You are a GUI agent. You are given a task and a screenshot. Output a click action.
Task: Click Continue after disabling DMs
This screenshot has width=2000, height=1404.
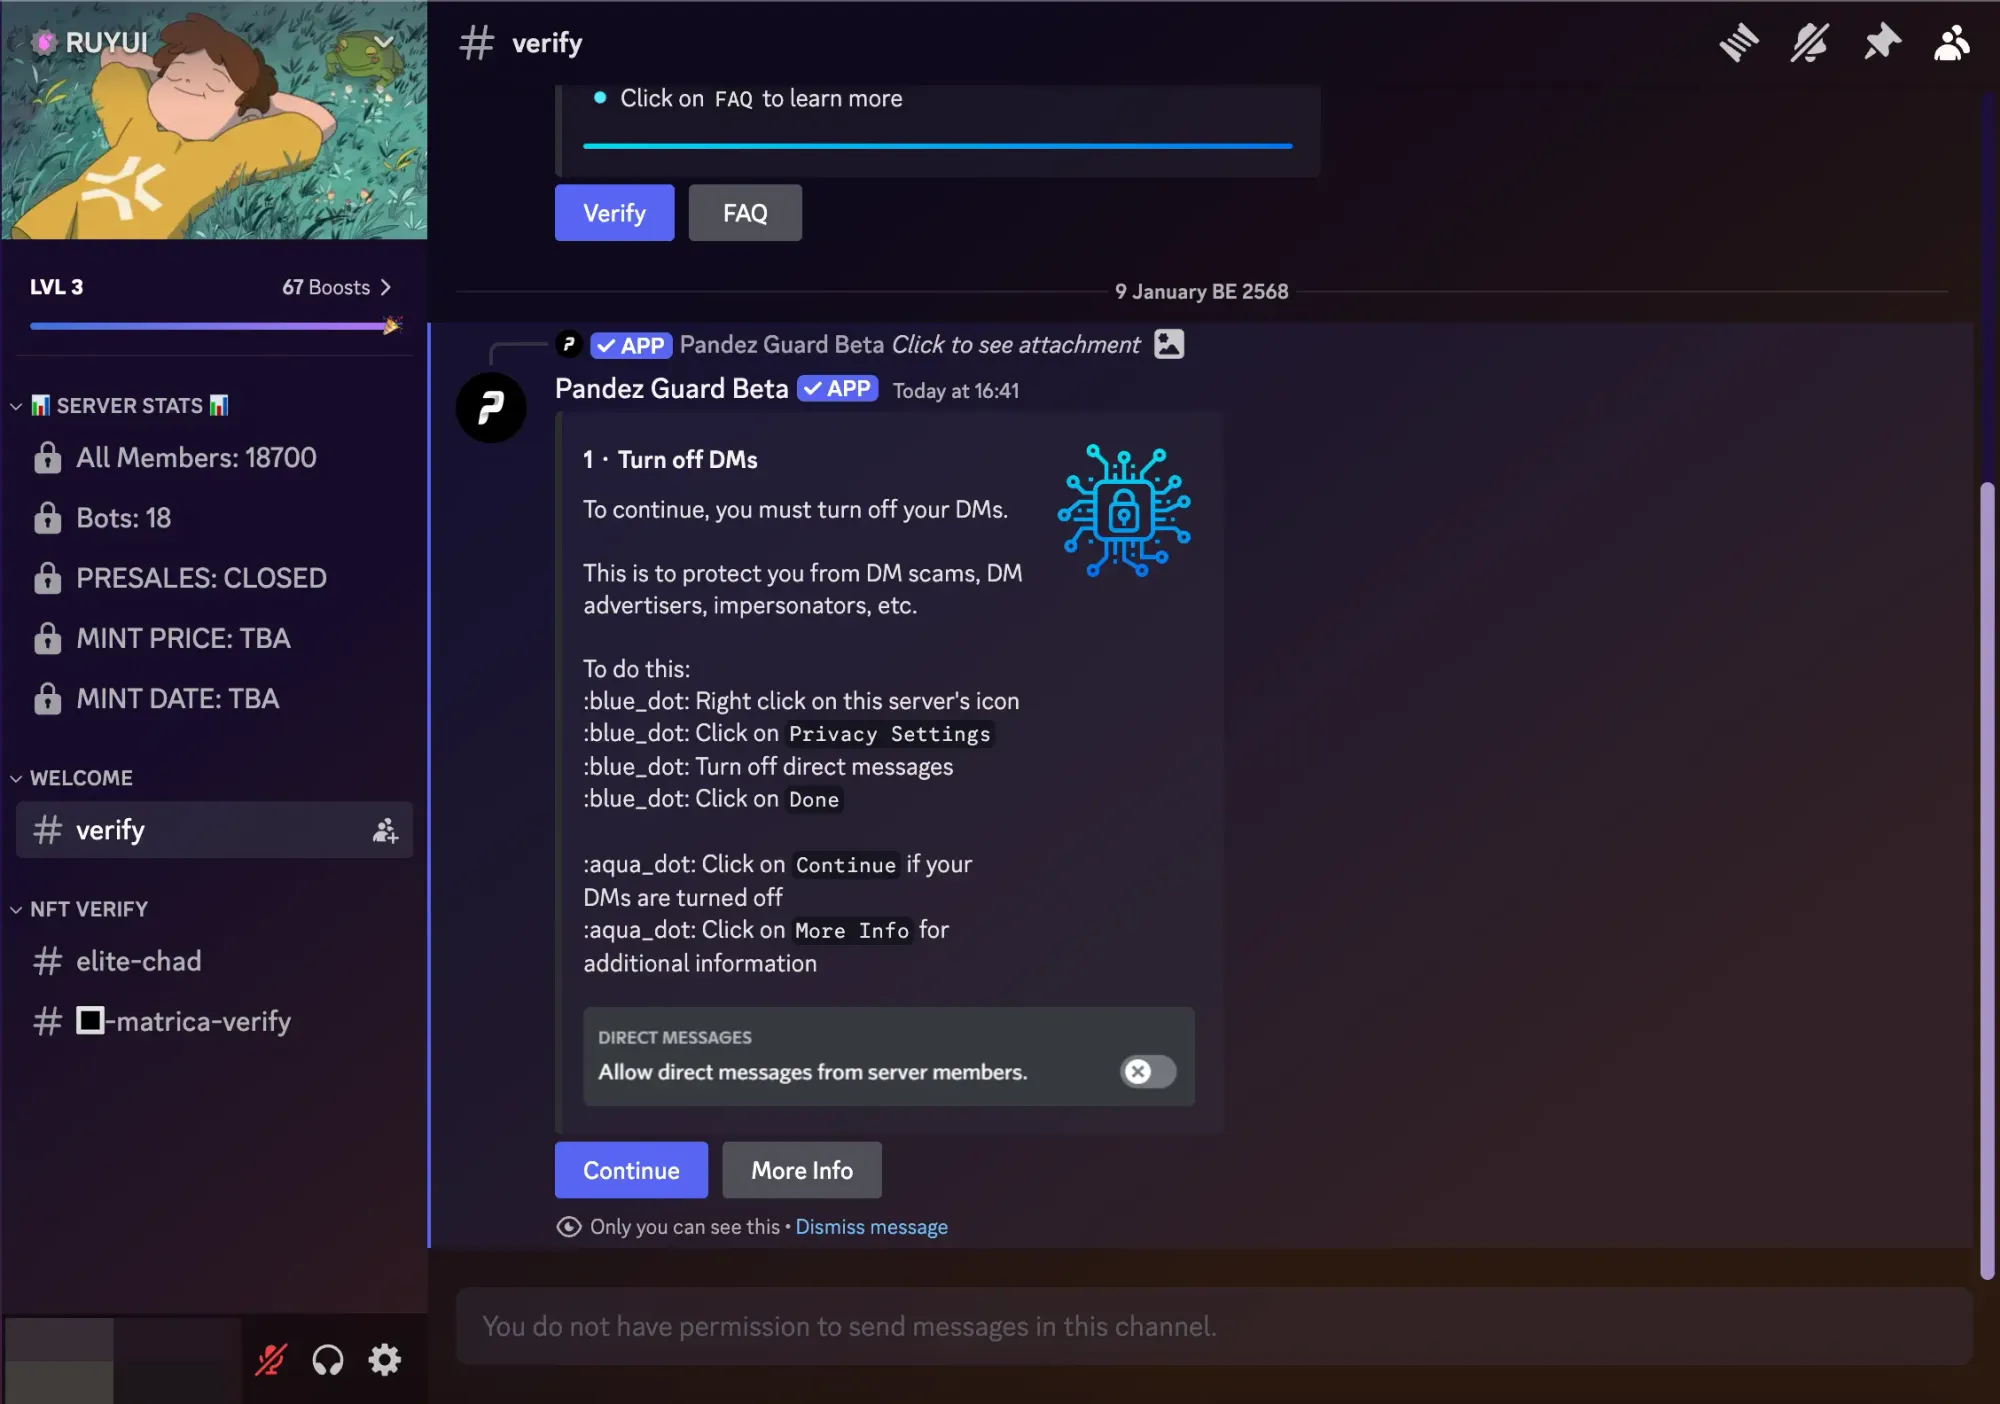coord(629,1168)
